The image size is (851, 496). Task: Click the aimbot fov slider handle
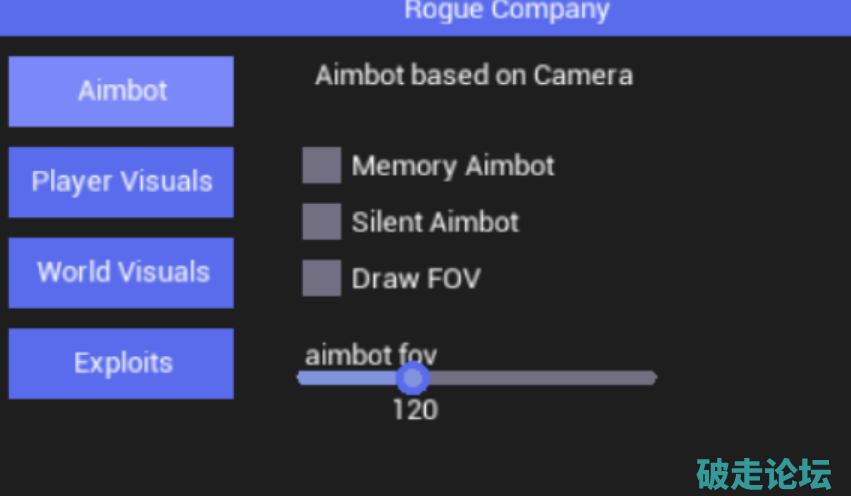pos(412,378)
